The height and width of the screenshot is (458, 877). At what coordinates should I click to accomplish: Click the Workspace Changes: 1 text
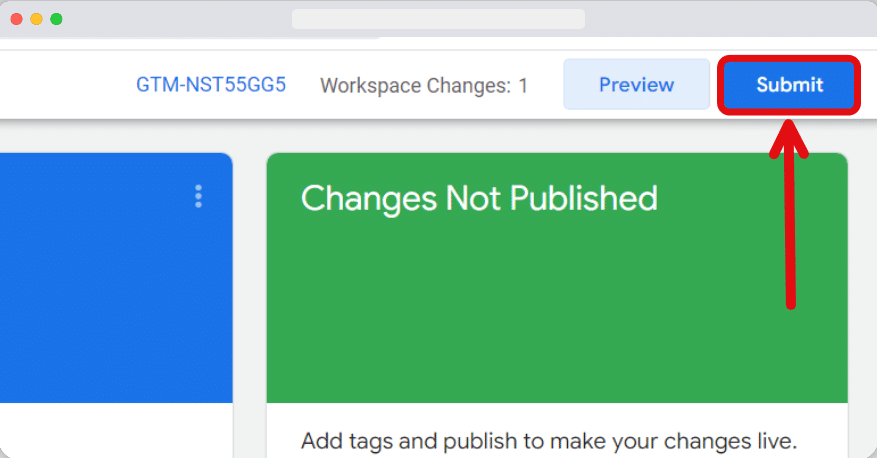click(424, 86)
